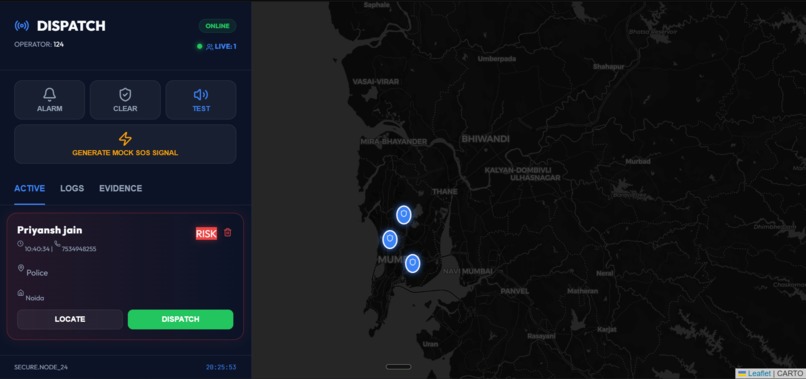Image resolution: width=806 pixels, height=379 pixels.
Task: Generate a mock SOS signal
Action: pos(125,144)
